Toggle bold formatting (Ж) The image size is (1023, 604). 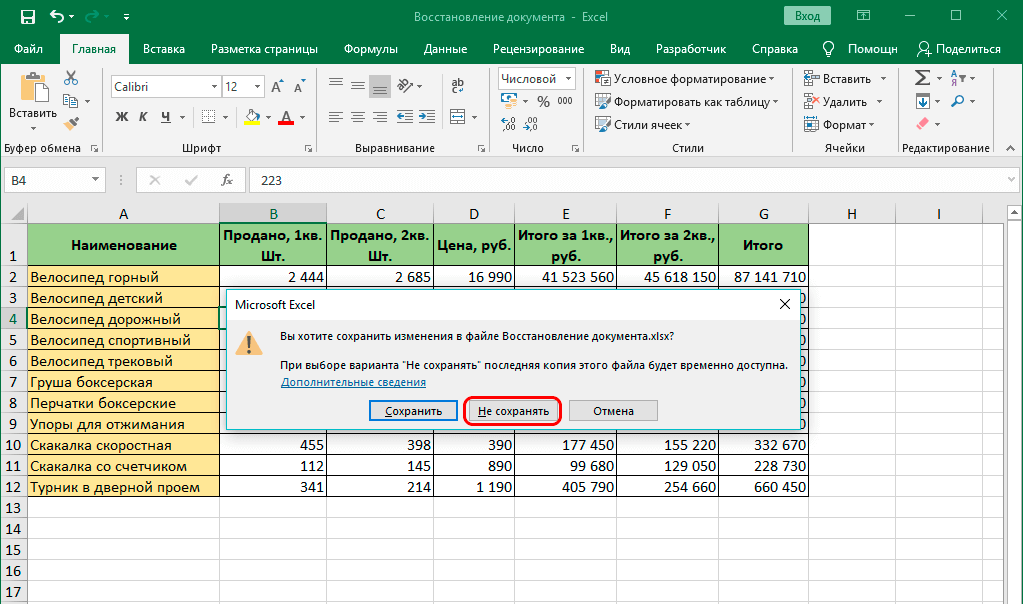[122, 117]
